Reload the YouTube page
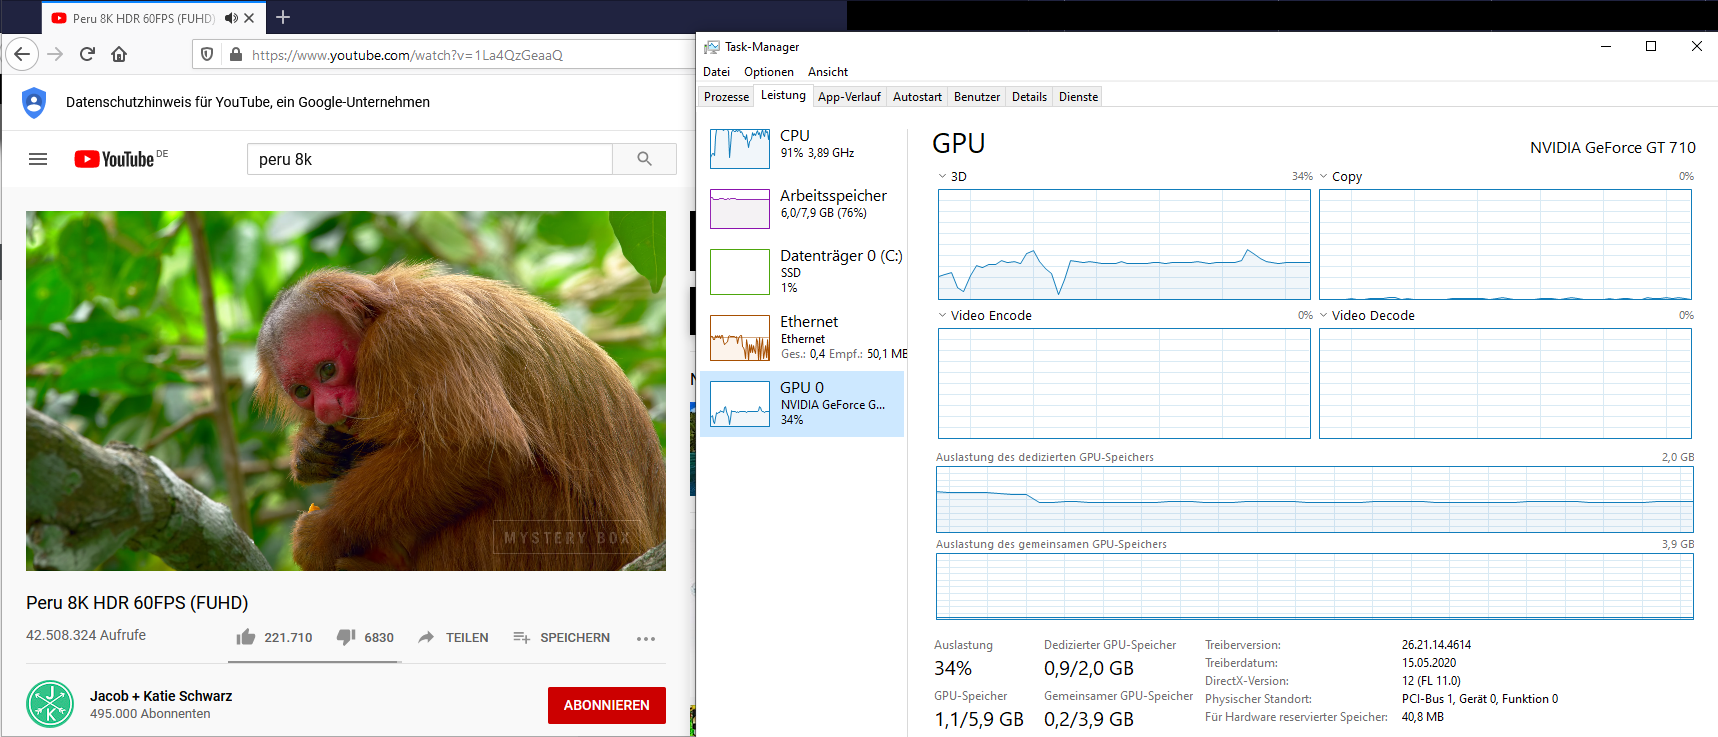The image size is (1718, 737). click(87, 54)
